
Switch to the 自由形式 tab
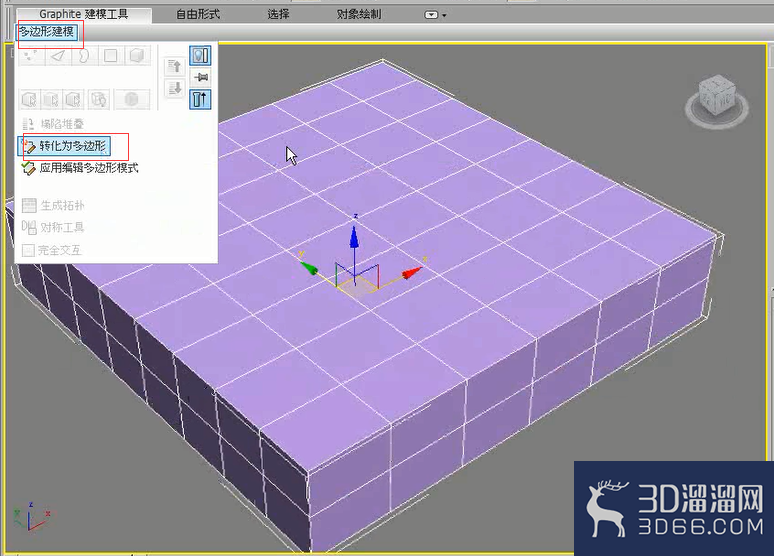tap(198, 14)
